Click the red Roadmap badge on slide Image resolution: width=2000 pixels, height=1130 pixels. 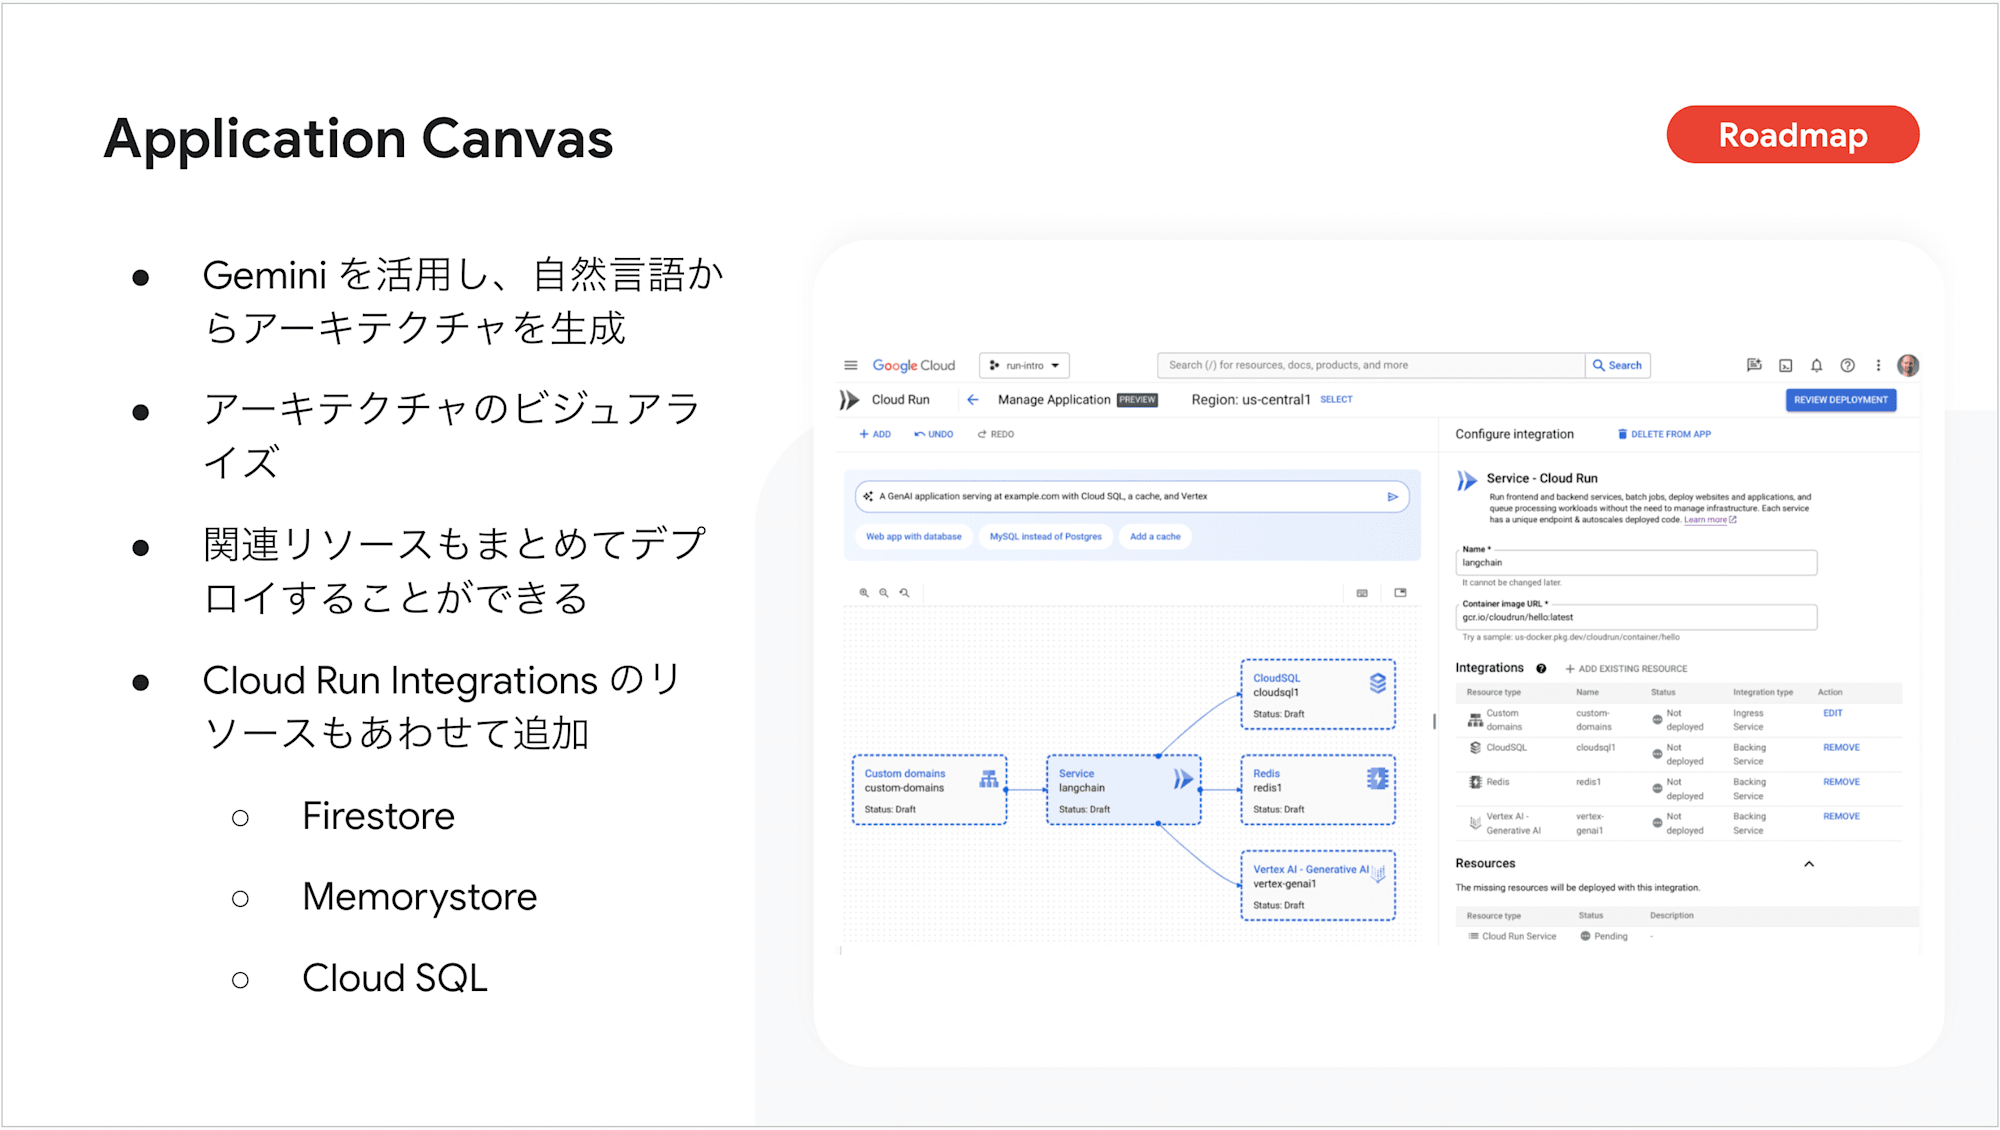point(1792,135)
